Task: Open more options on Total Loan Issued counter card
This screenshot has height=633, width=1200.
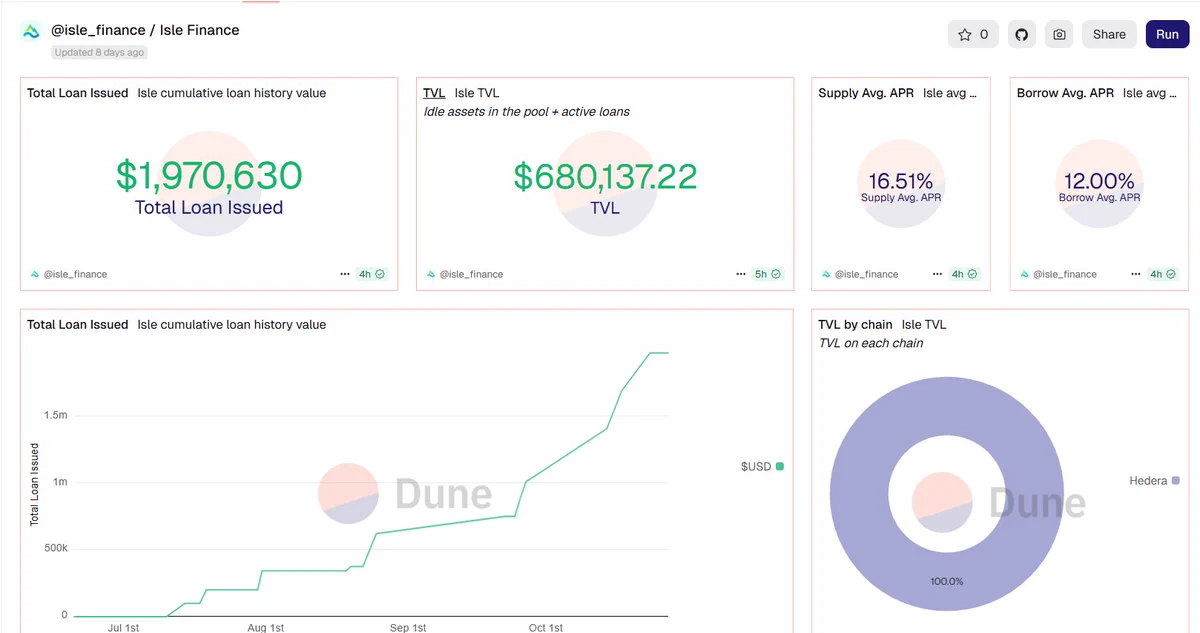Action: click(345, 273)
